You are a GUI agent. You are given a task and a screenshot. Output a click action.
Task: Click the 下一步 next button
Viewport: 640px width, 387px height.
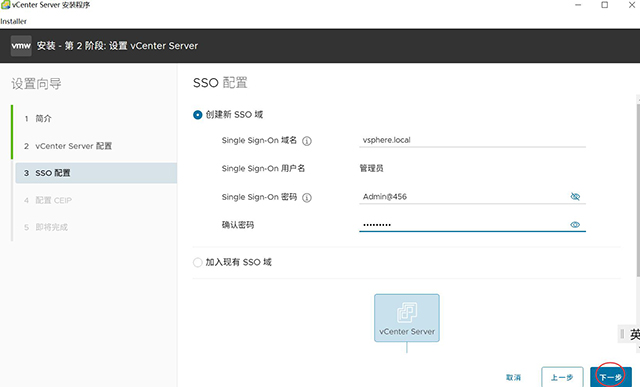[611, 377]
